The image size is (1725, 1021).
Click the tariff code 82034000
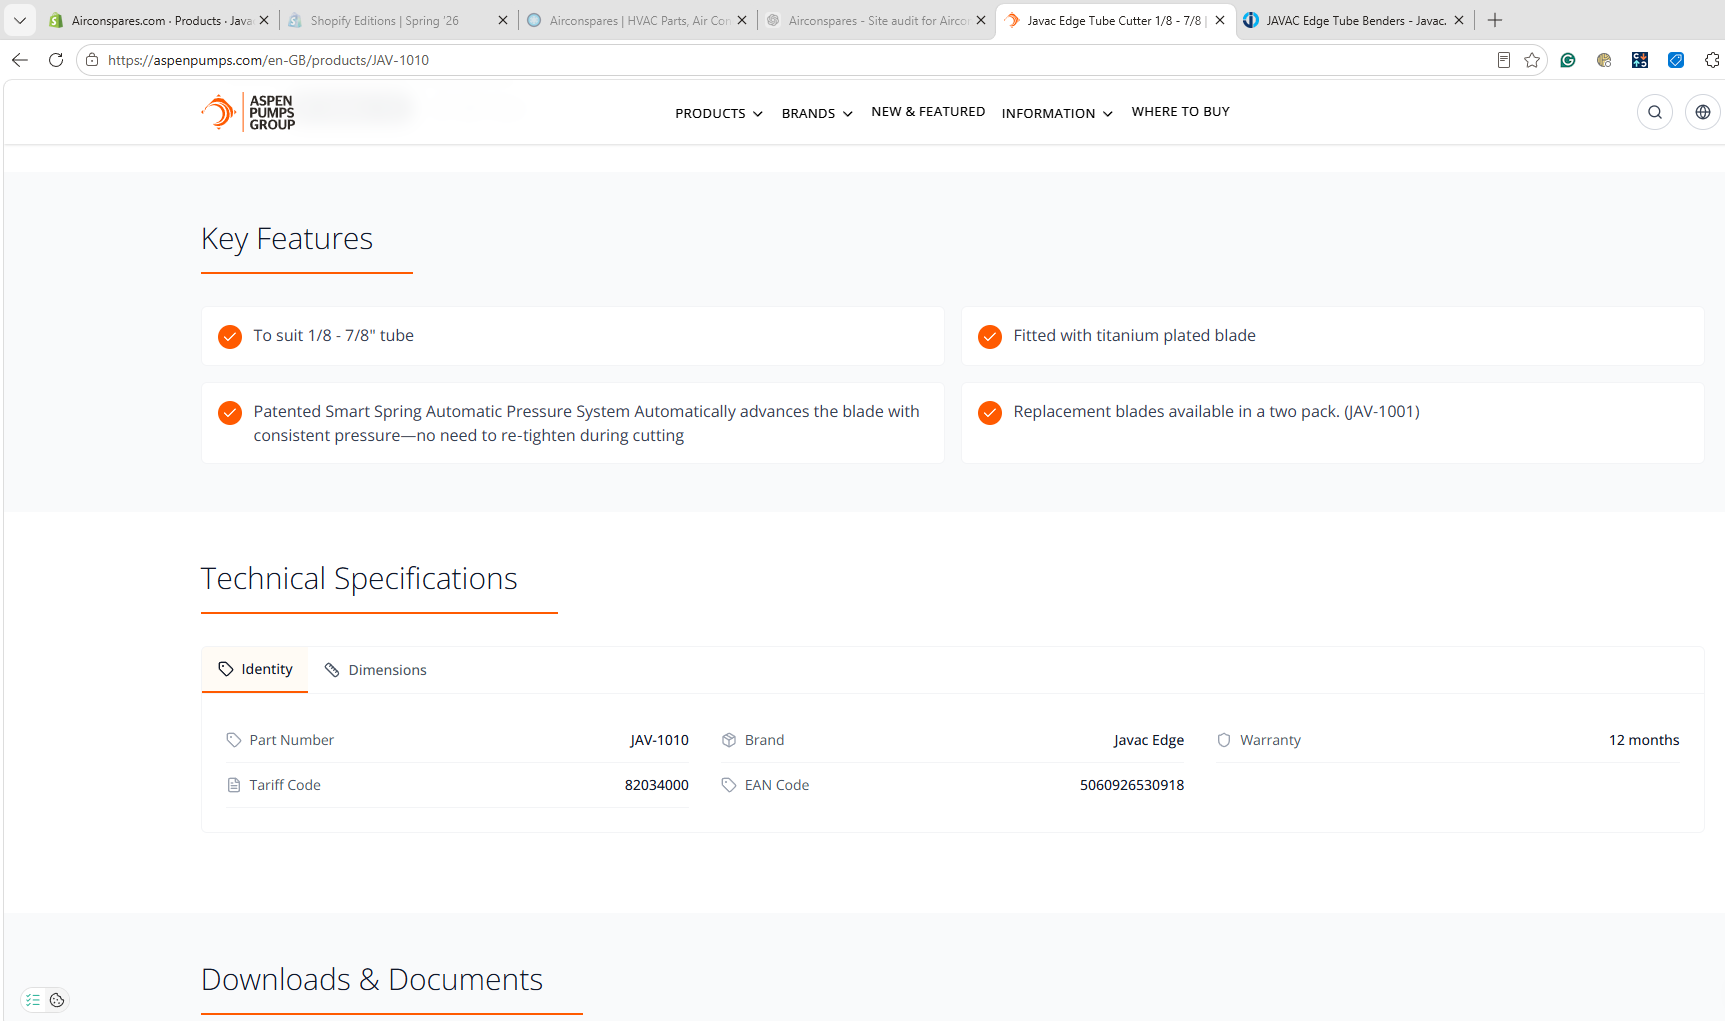pyautogui.click(x=657, y=785)
